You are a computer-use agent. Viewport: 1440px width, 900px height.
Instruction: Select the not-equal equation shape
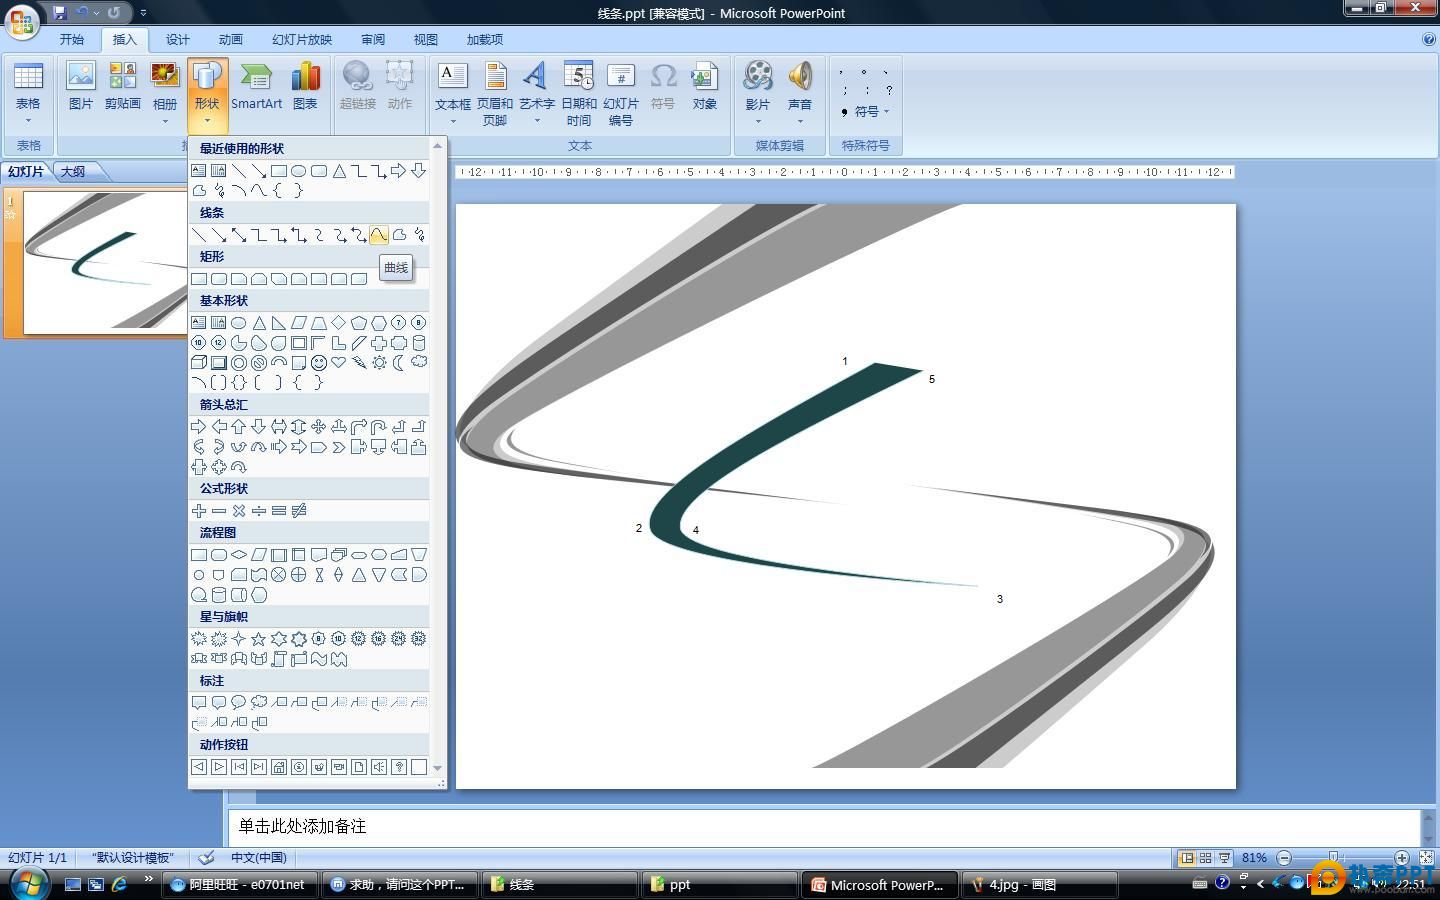point(298,511)
